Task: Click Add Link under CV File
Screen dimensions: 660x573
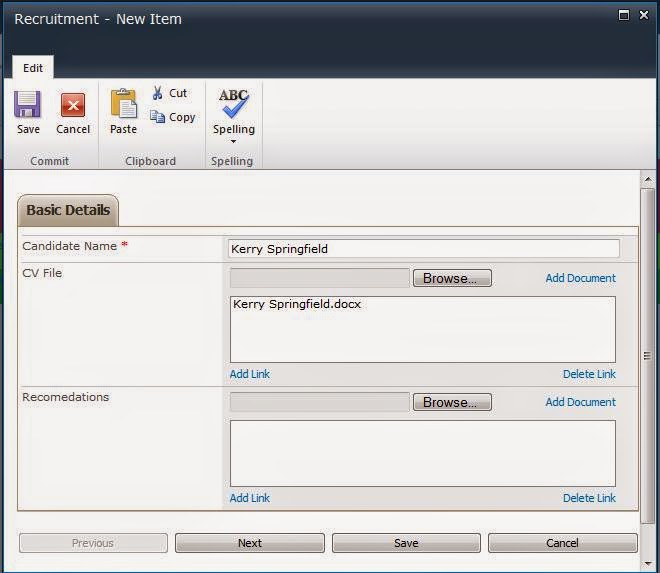Action: point(250,374)
